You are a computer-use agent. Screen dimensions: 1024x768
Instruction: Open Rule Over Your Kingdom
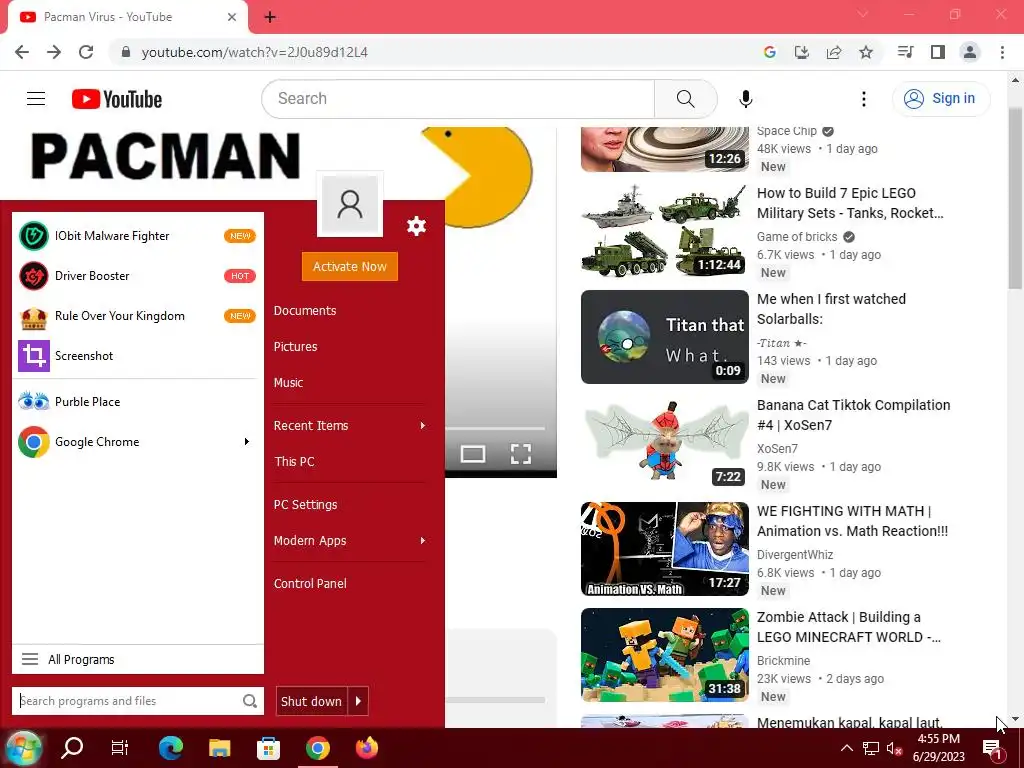(x=137, y=316)
